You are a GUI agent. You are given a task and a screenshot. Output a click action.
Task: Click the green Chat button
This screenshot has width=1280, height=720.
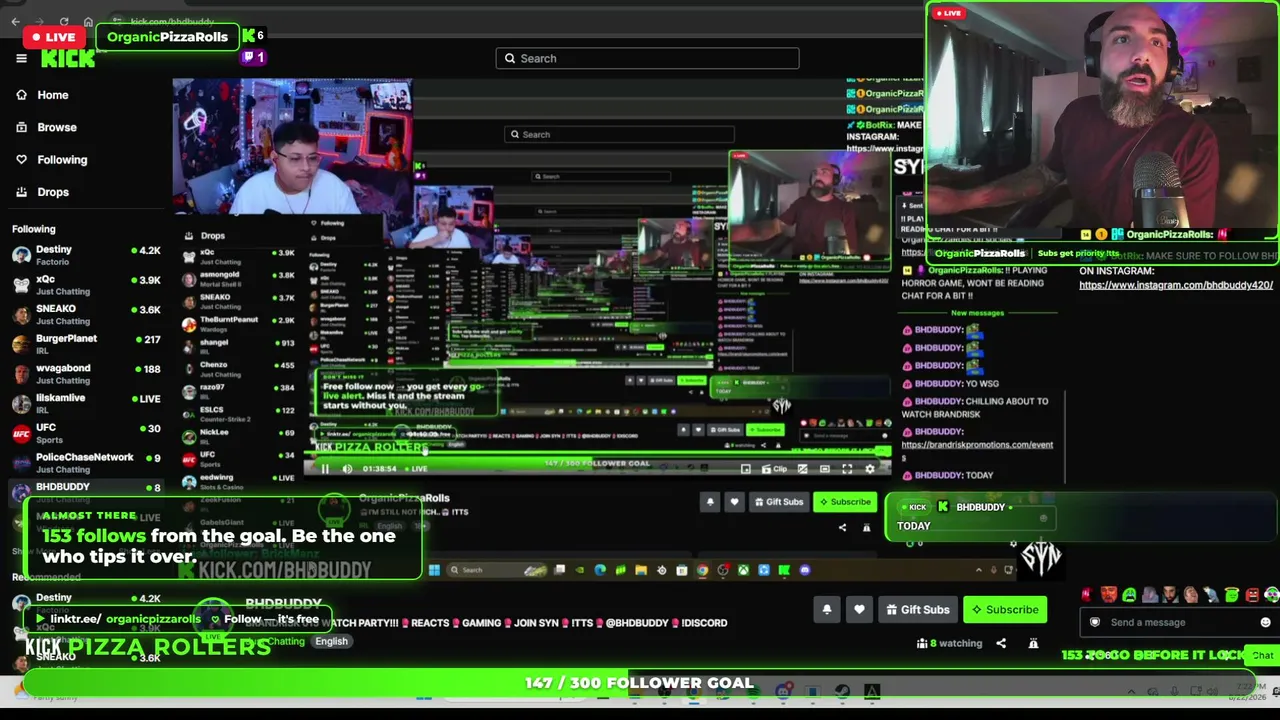coord(1262,656)
